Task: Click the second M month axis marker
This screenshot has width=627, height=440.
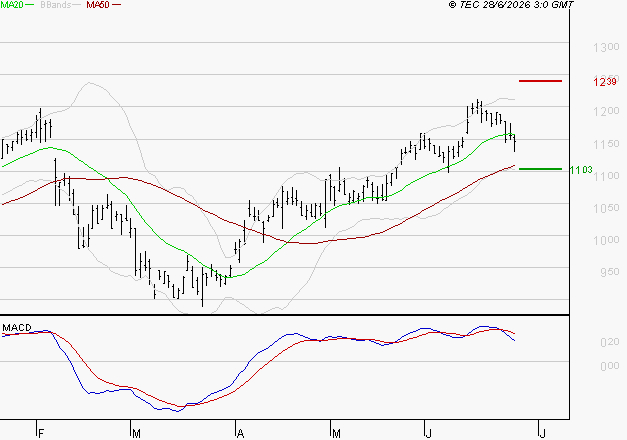Action: pyautogui.click(x=336, y=433)
